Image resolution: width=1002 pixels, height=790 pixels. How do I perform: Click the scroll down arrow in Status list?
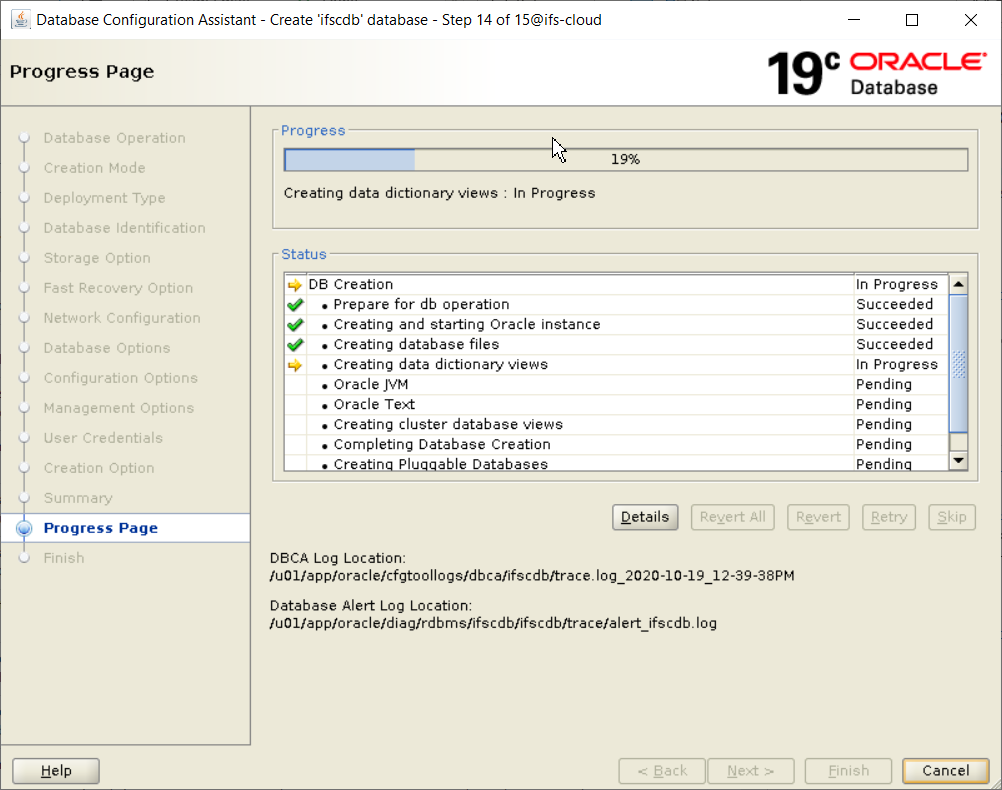958,461
